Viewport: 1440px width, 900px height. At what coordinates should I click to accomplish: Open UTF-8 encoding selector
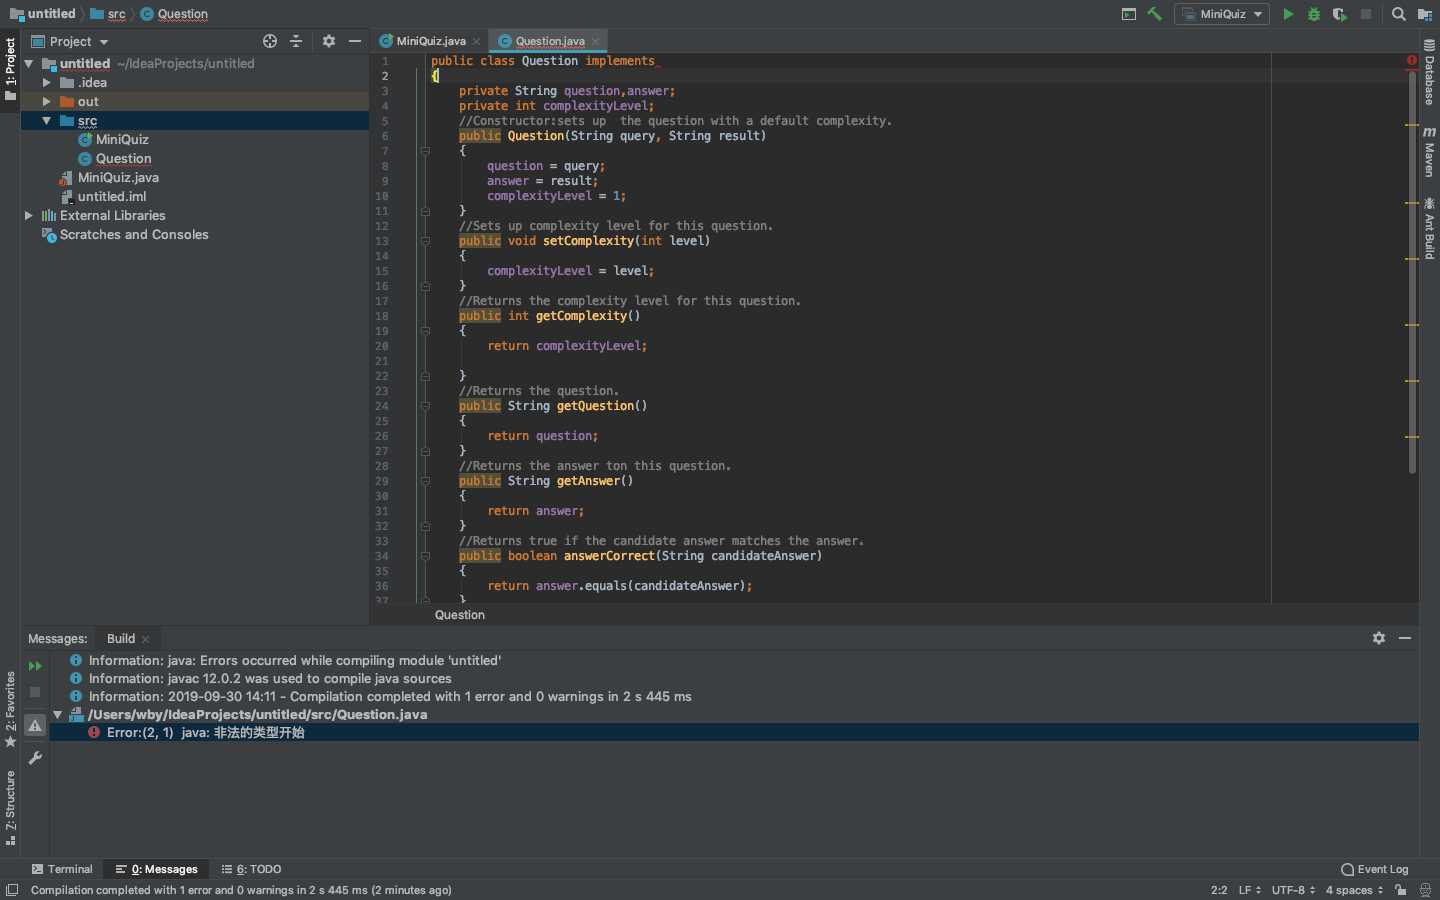1294,890
